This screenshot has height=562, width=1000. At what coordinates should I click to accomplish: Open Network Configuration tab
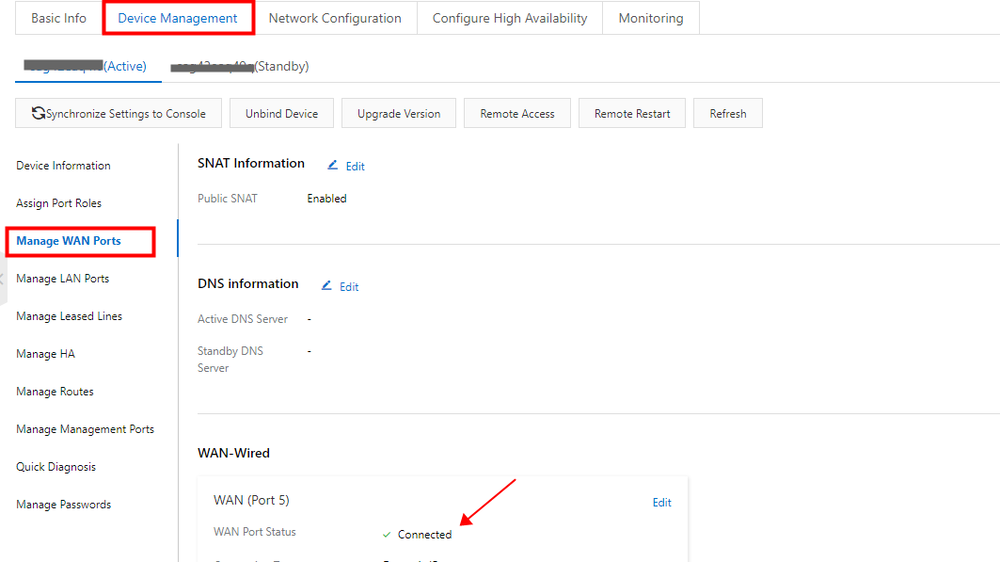coord(335,18)
